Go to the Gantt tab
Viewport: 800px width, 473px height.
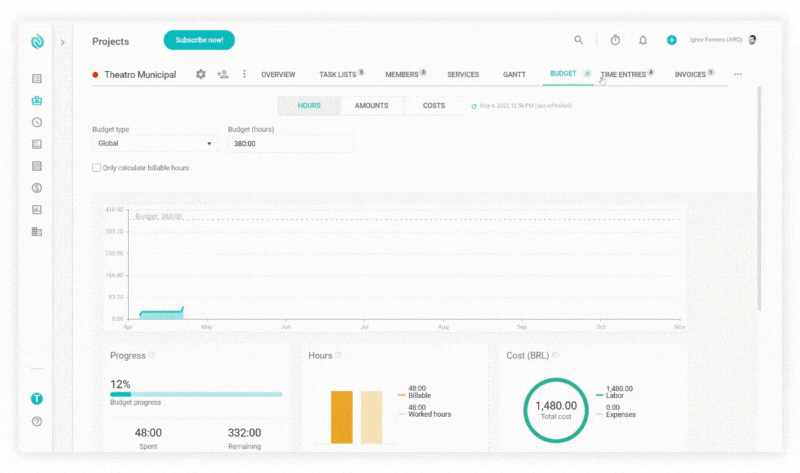[x=514, y=75]
